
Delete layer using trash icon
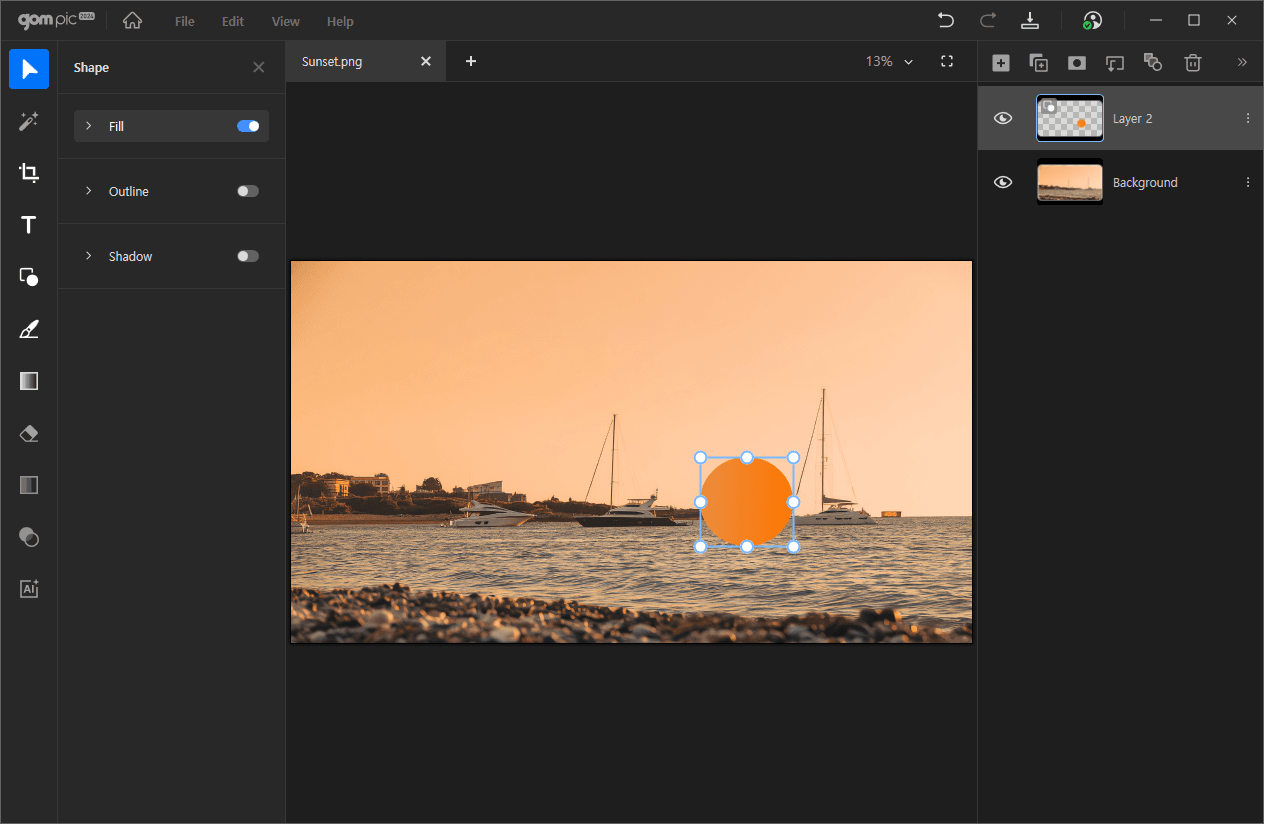tap(1192, 62)
